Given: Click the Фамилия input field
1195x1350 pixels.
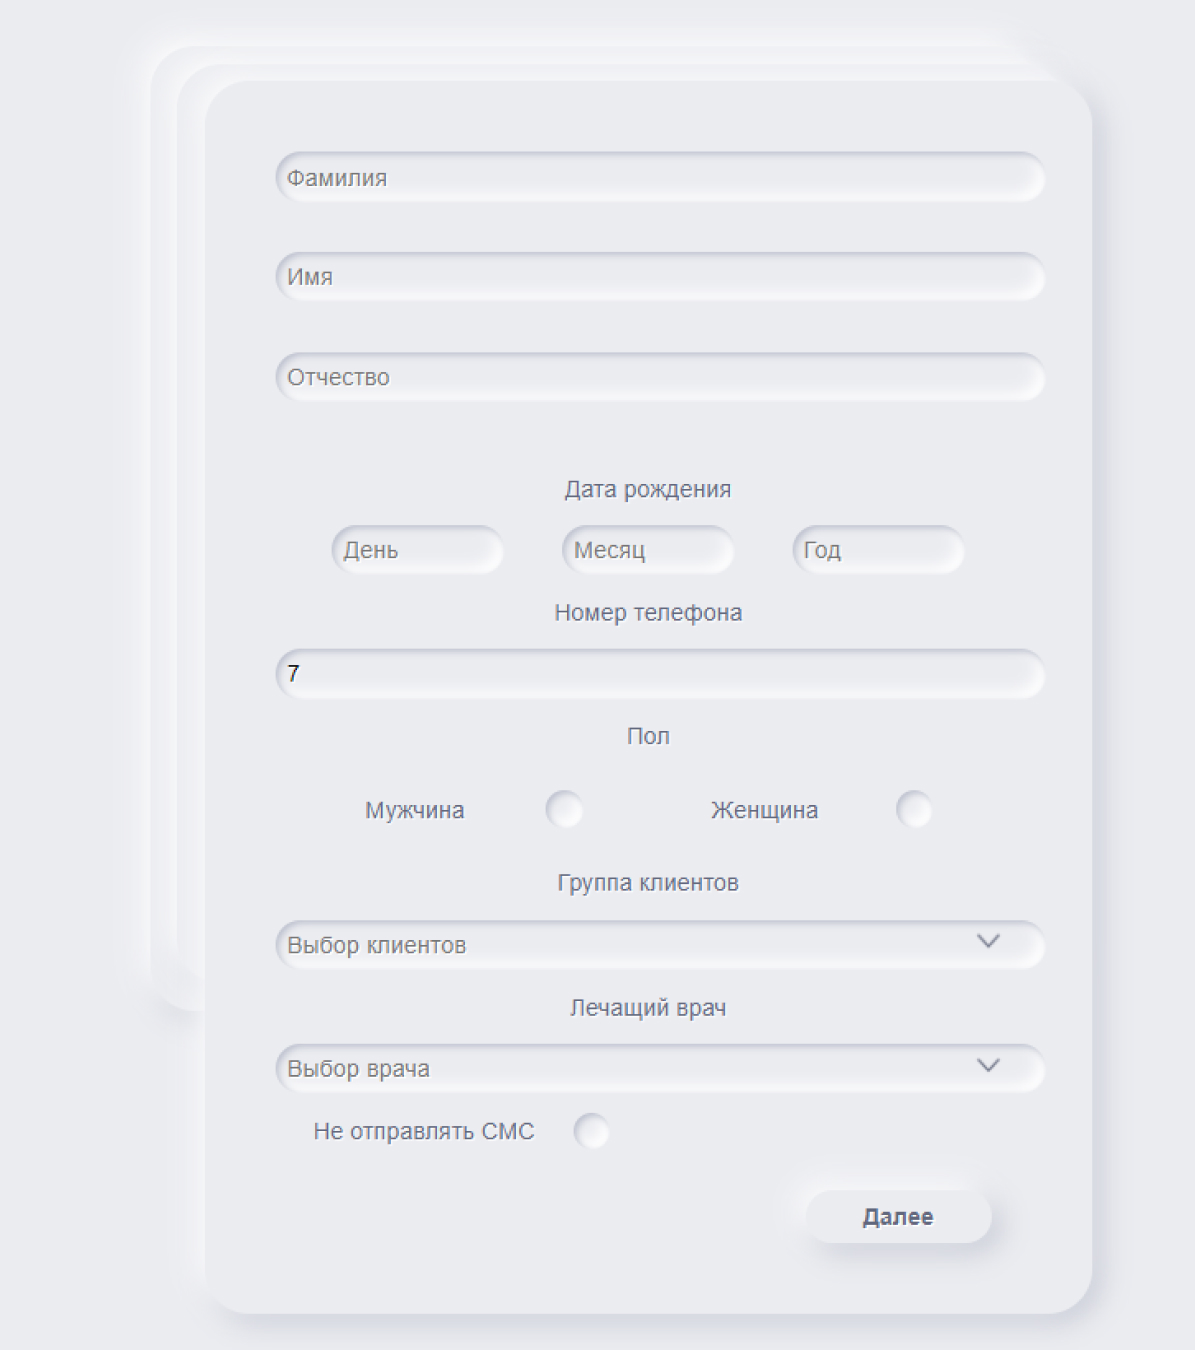Looking at the screenshot, I should click(660, 178).
